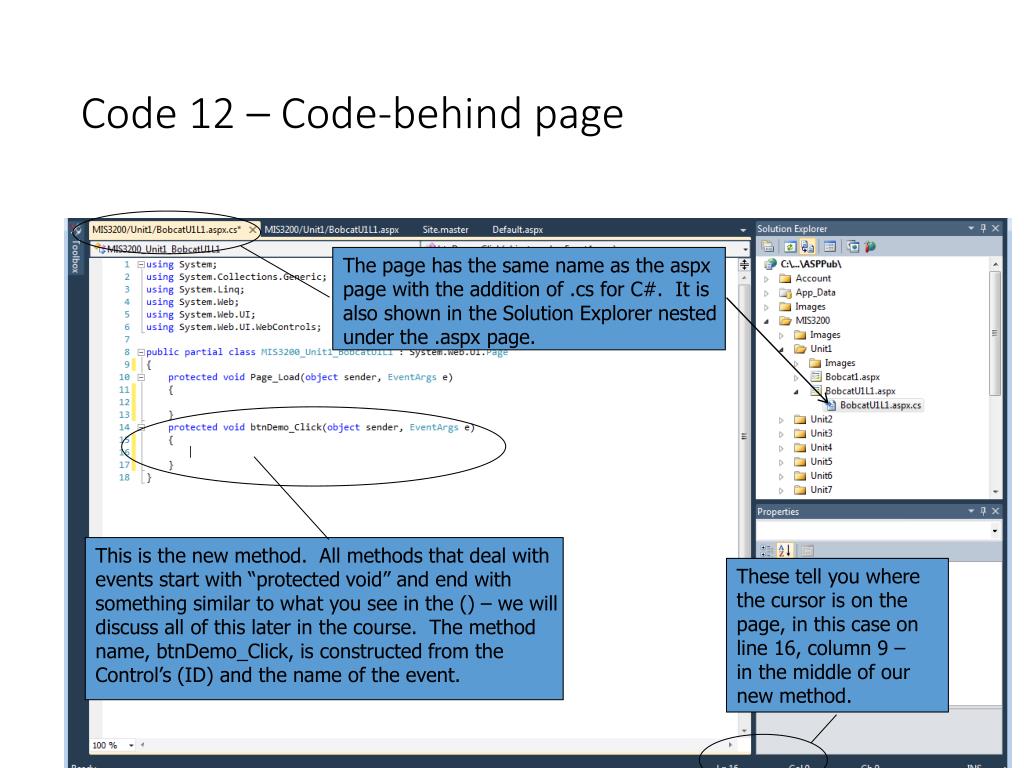The width and height of the screenshot is (1024, 768).
Task: Click the Property Pages icon in Properties
Action: tap(807, 551)
